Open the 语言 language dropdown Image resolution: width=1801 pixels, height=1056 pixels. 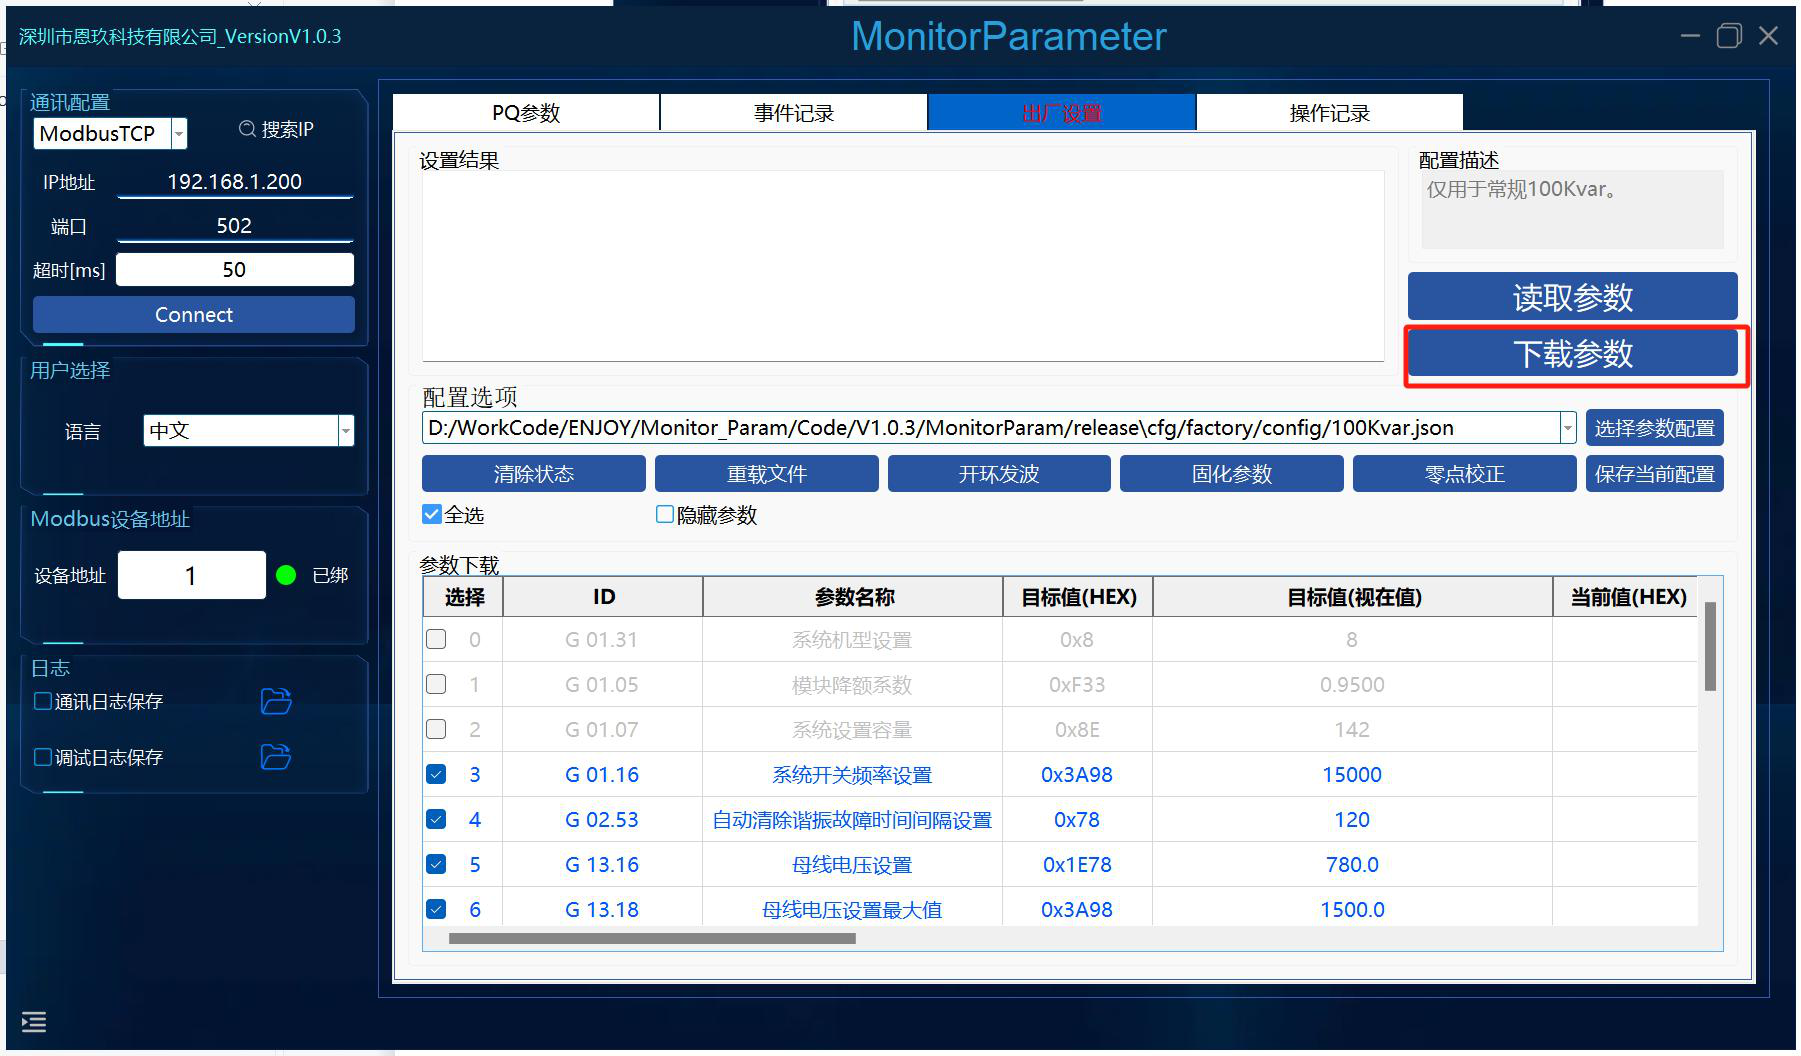(x=346, y=430)
